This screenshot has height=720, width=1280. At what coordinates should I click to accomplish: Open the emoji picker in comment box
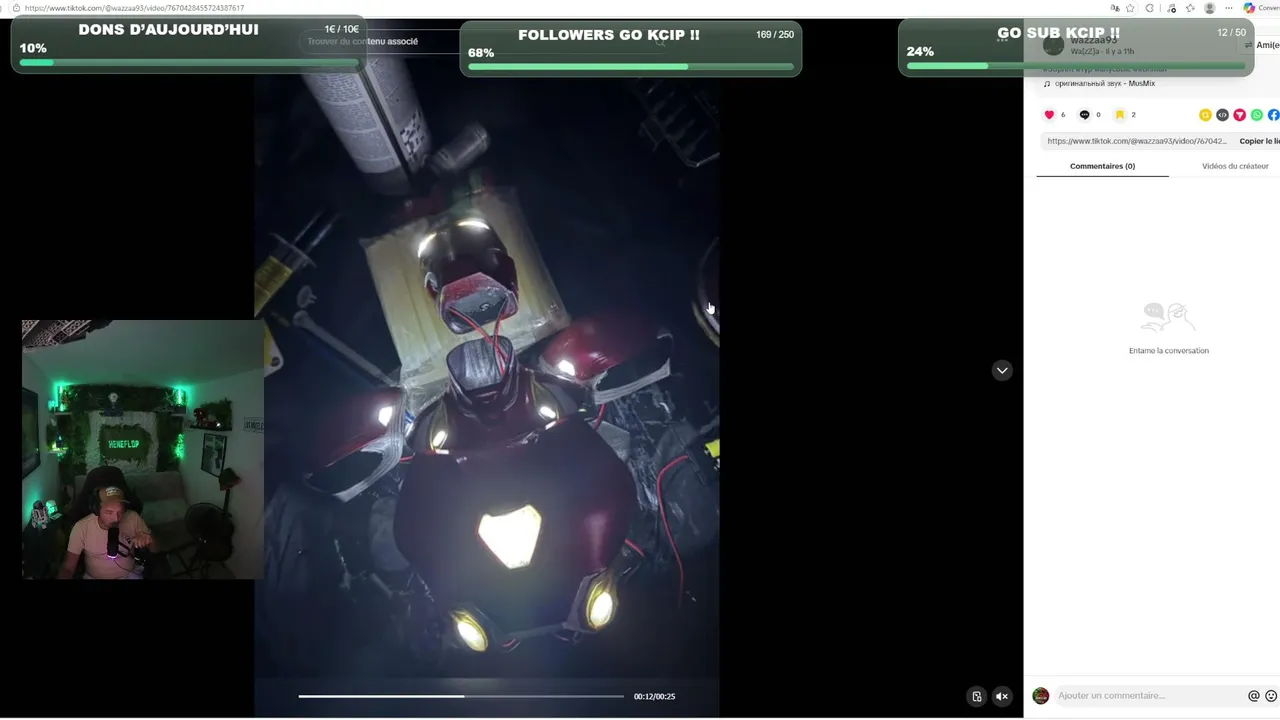(x=1271, y=696)
